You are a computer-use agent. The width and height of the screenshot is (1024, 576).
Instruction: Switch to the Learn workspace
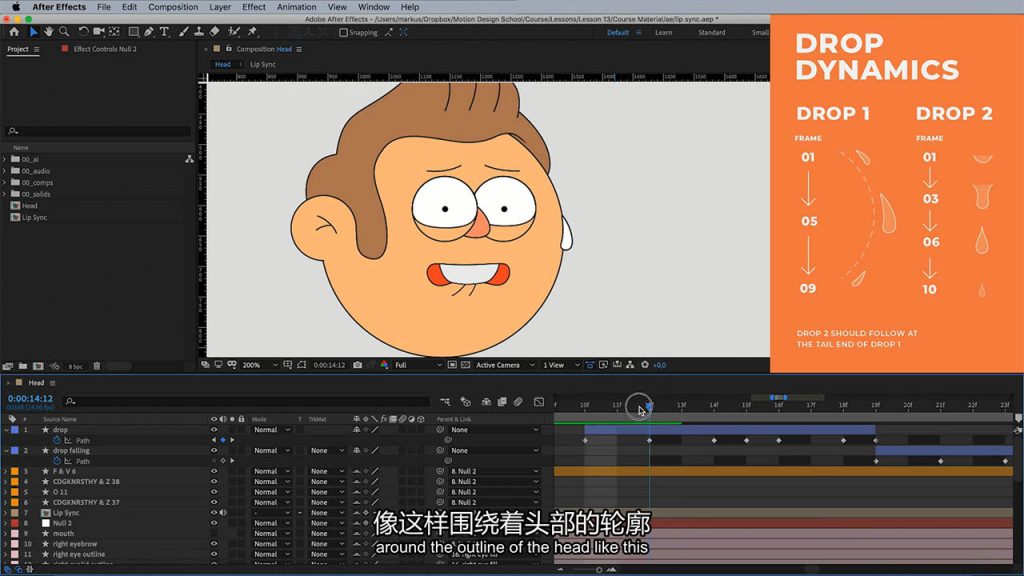664,33
